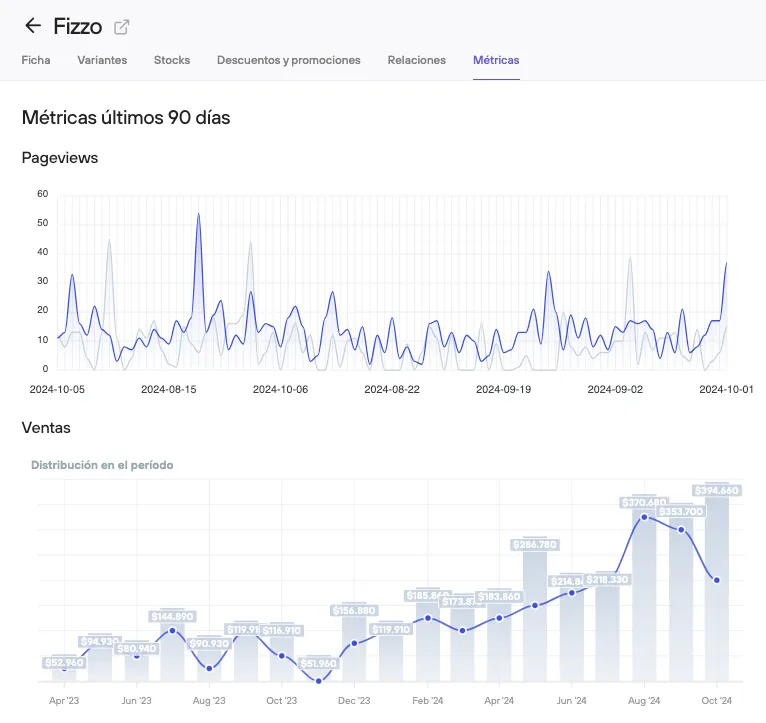Go to Descuentos y promociones tab
766x723 pixels.
289,60
